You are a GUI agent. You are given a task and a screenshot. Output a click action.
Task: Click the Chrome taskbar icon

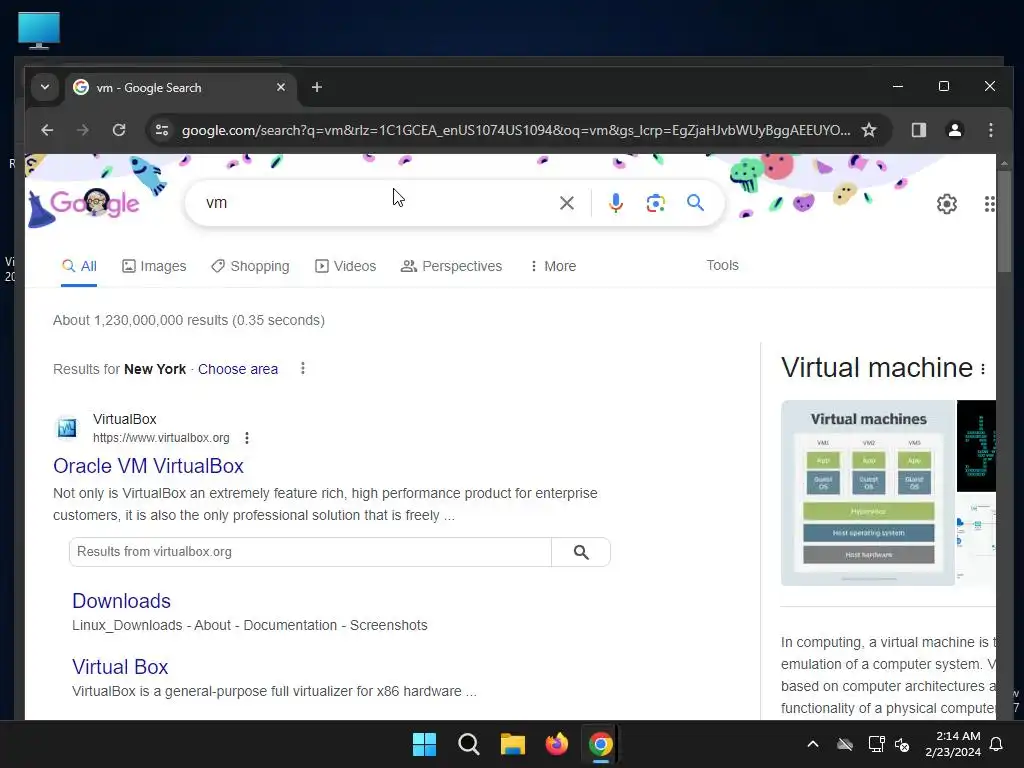tap(600, 744)
